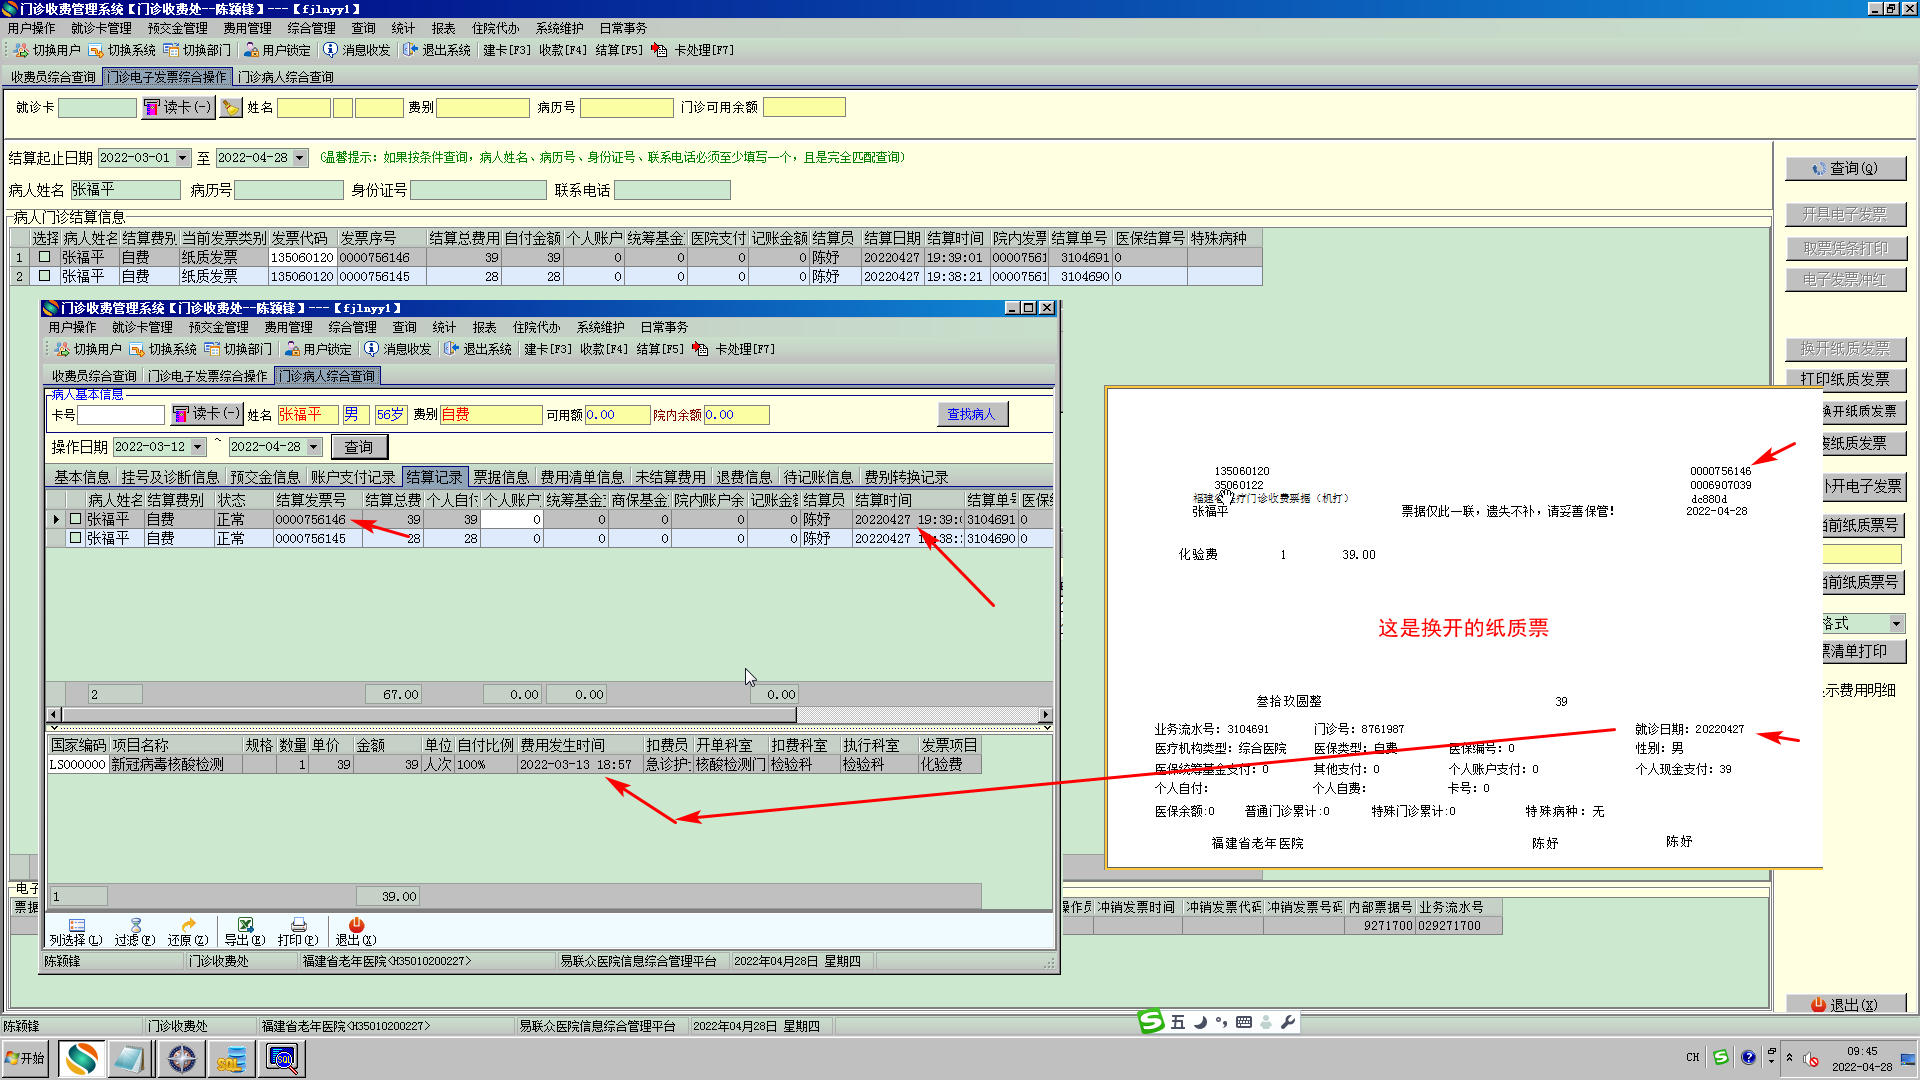Check the first row checkbox in 病人门诊结算信息
Viewport: 1920px width, 1080px height.
tap(44, 257)
